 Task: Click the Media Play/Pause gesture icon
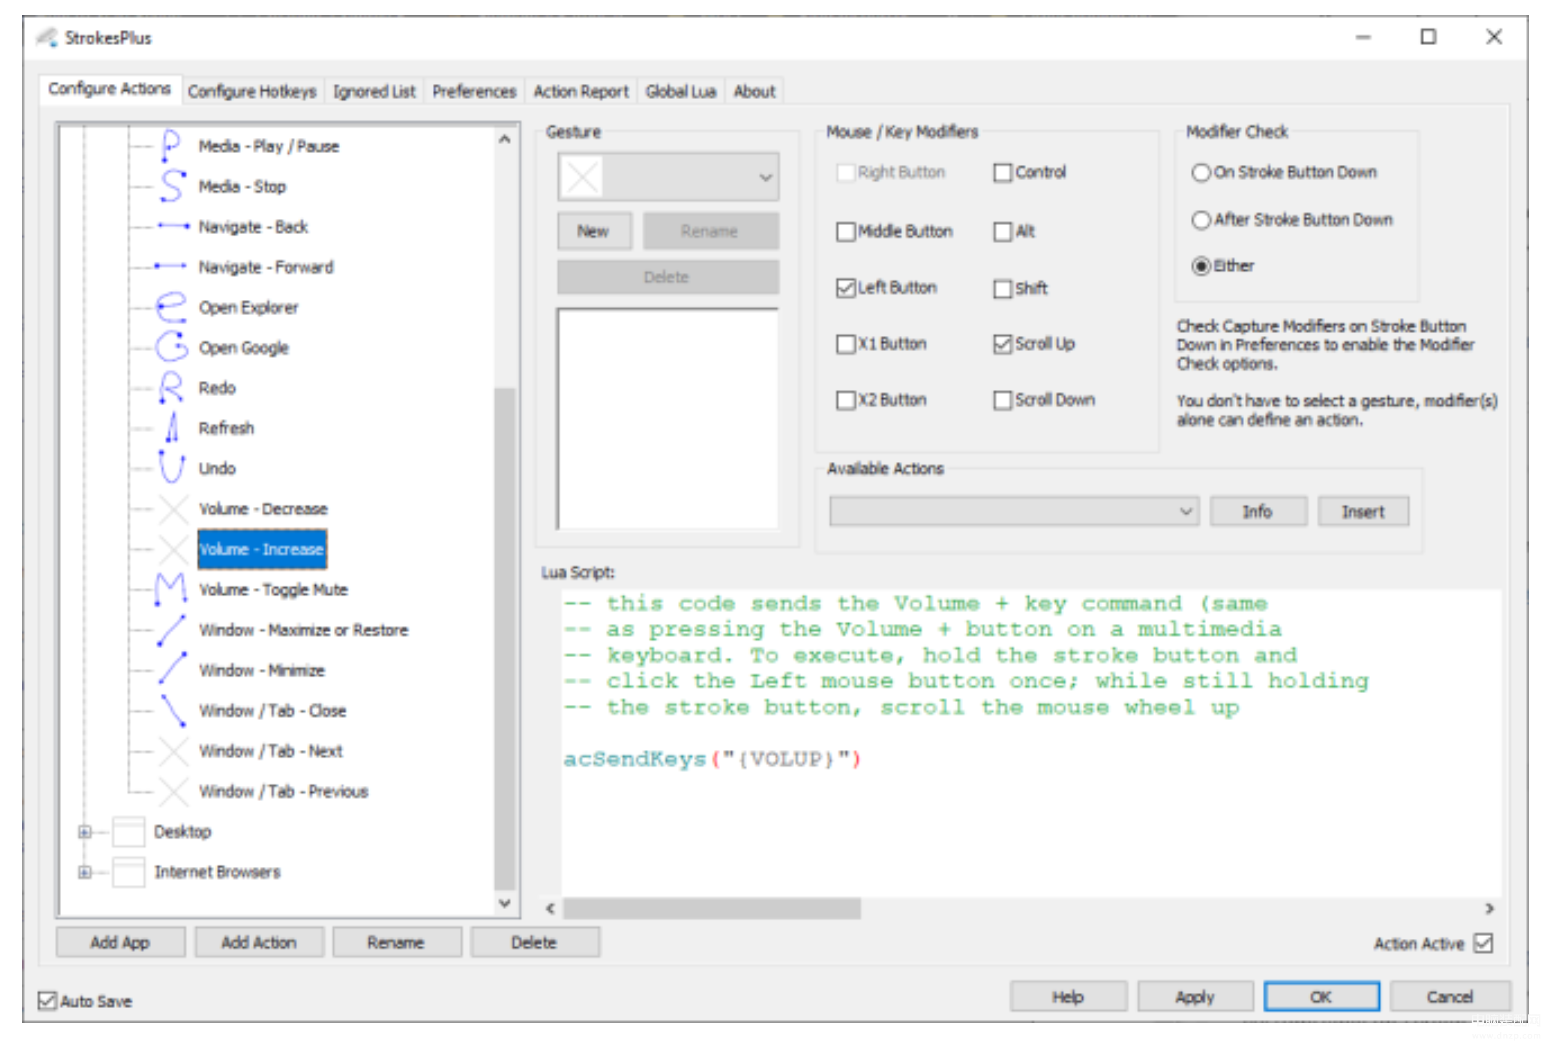pos(171,146)
